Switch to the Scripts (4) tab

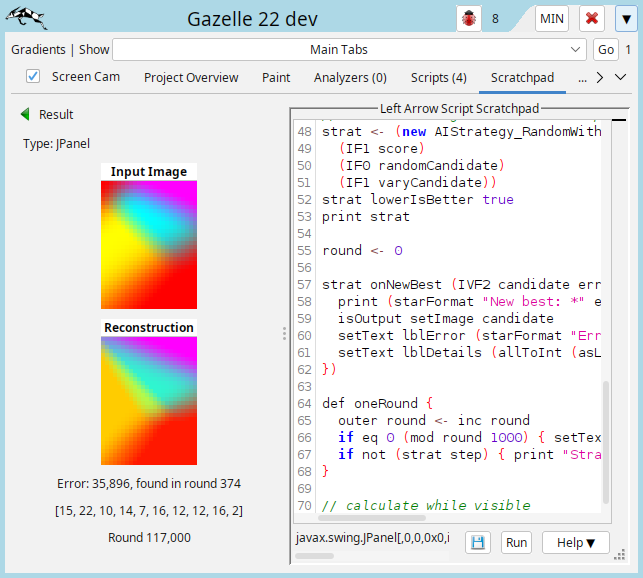(x=438, y=77)
